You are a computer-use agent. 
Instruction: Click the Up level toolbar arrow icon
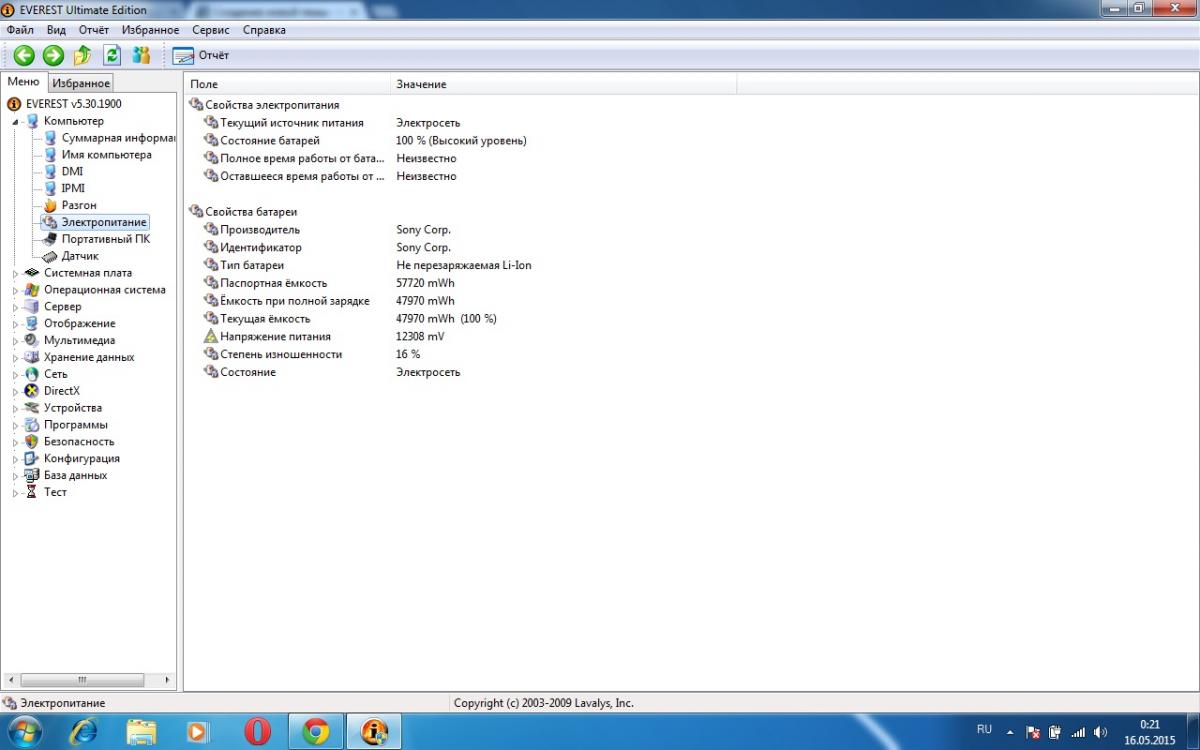[82, 56]
